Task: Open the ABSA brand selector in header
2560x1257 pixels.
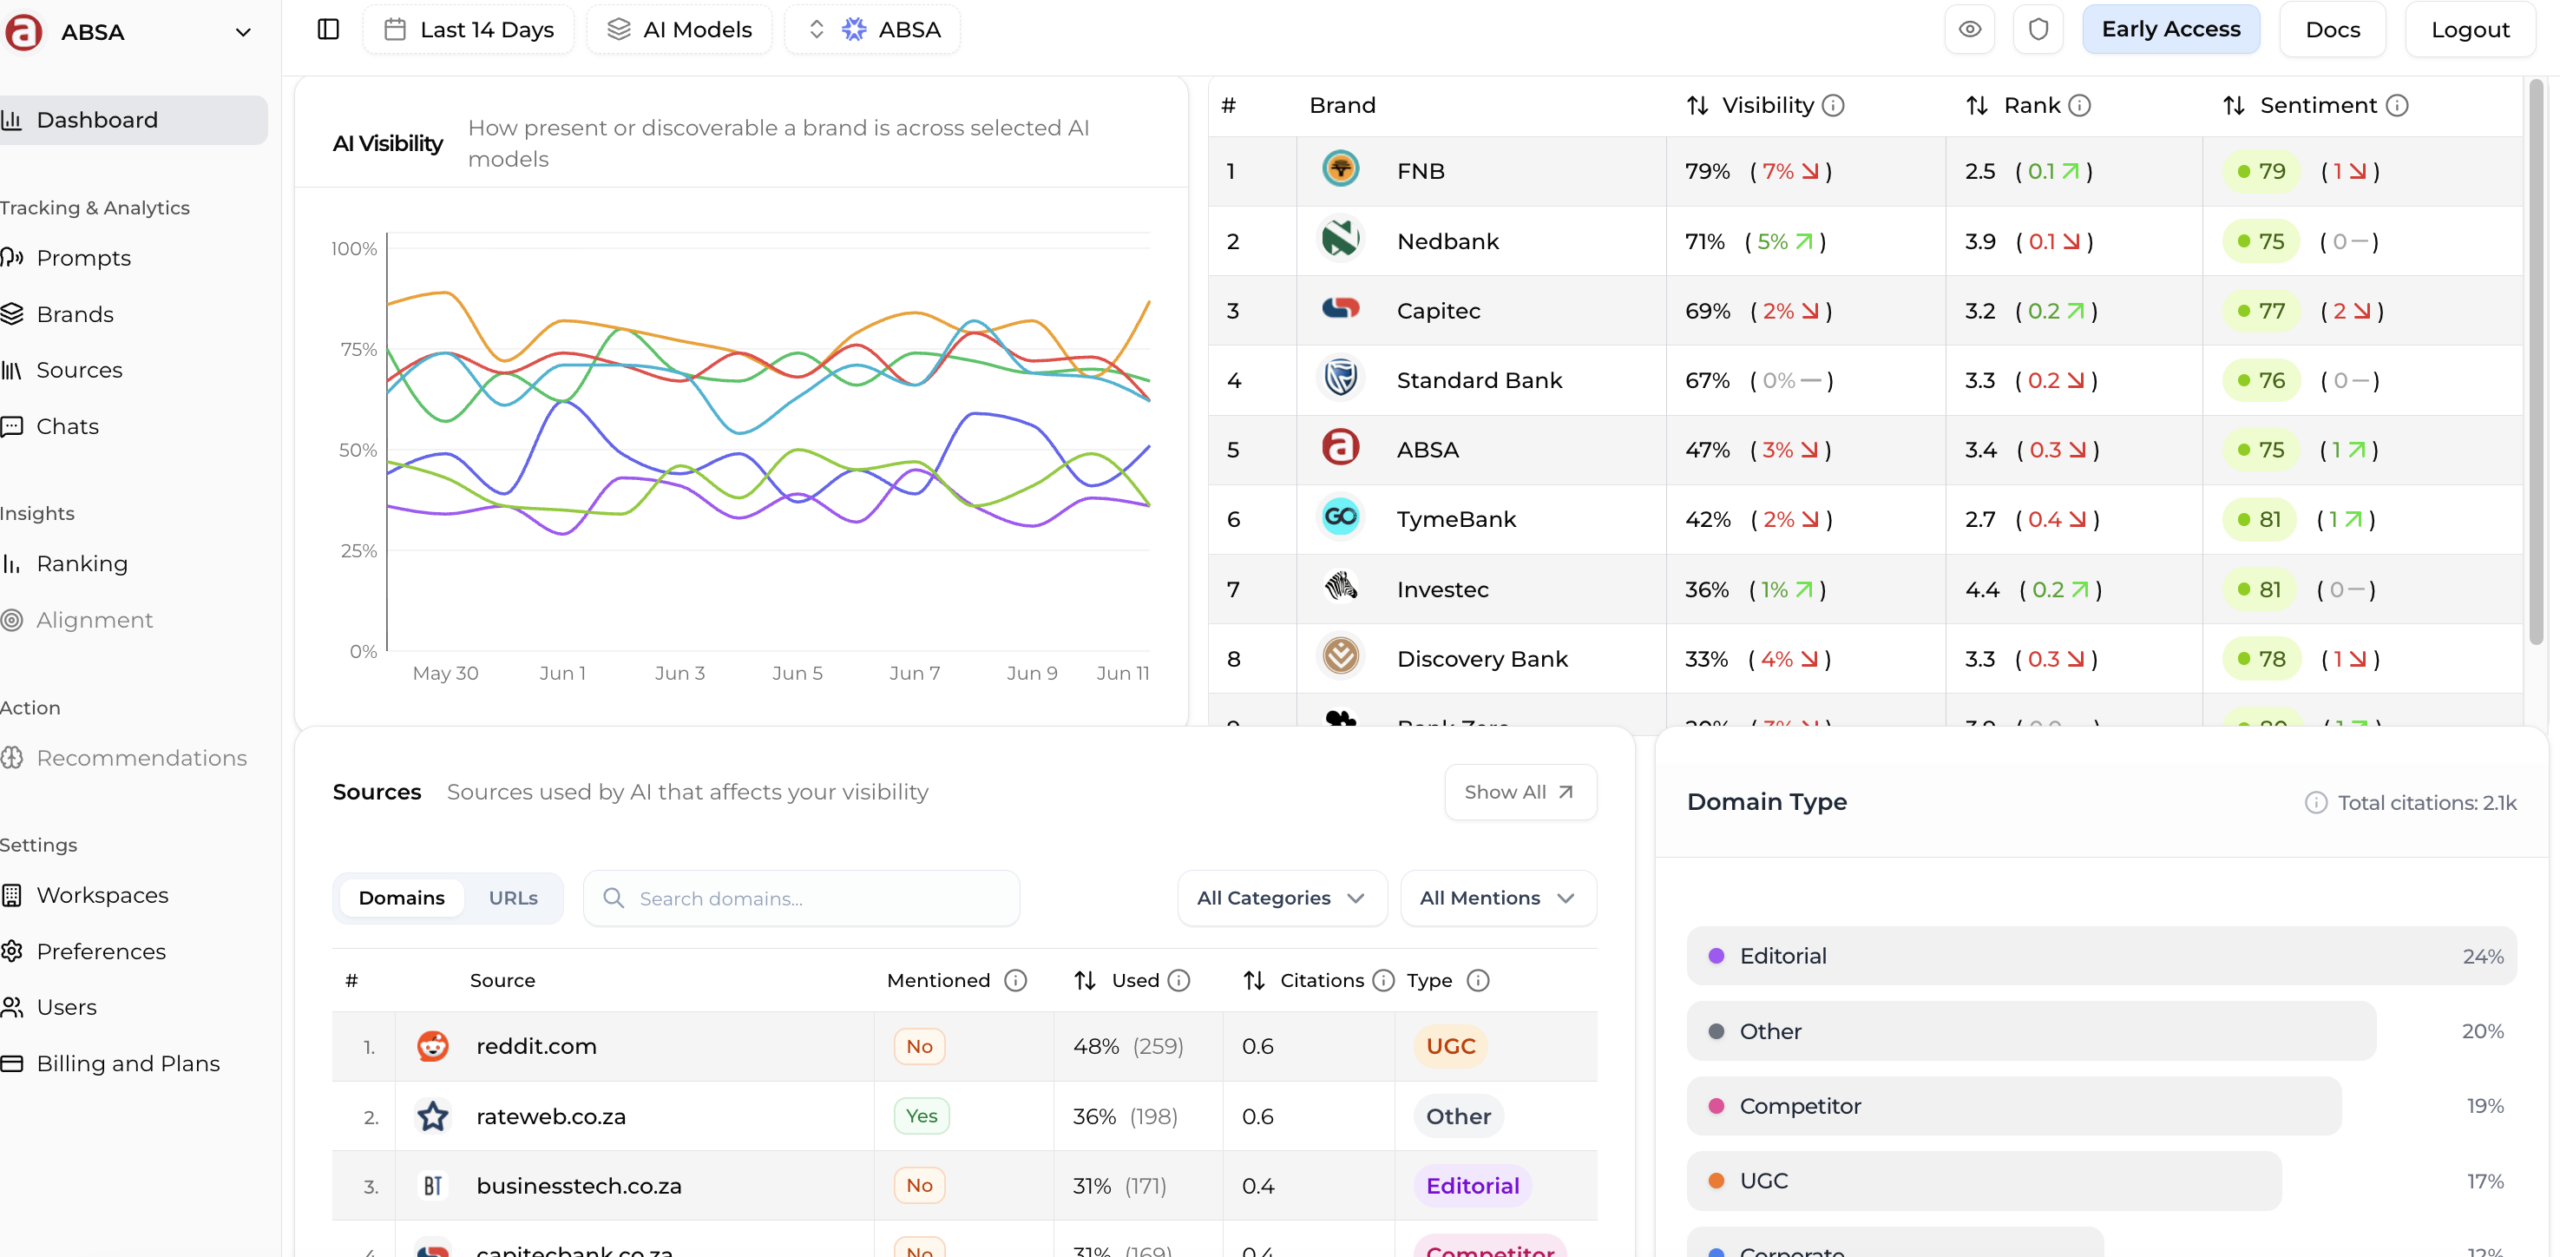Action: coord(873,30)
